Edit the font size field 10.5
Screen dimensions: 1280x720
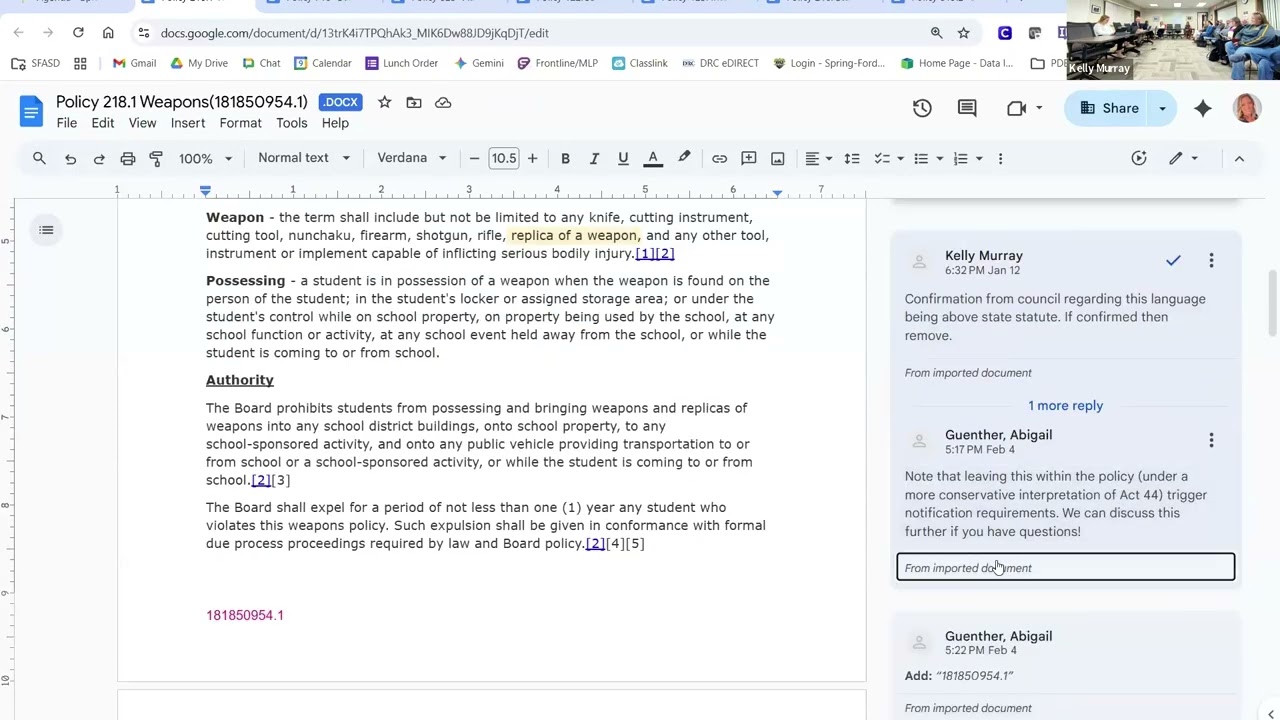pyautogui.click(x=504, y=158)
